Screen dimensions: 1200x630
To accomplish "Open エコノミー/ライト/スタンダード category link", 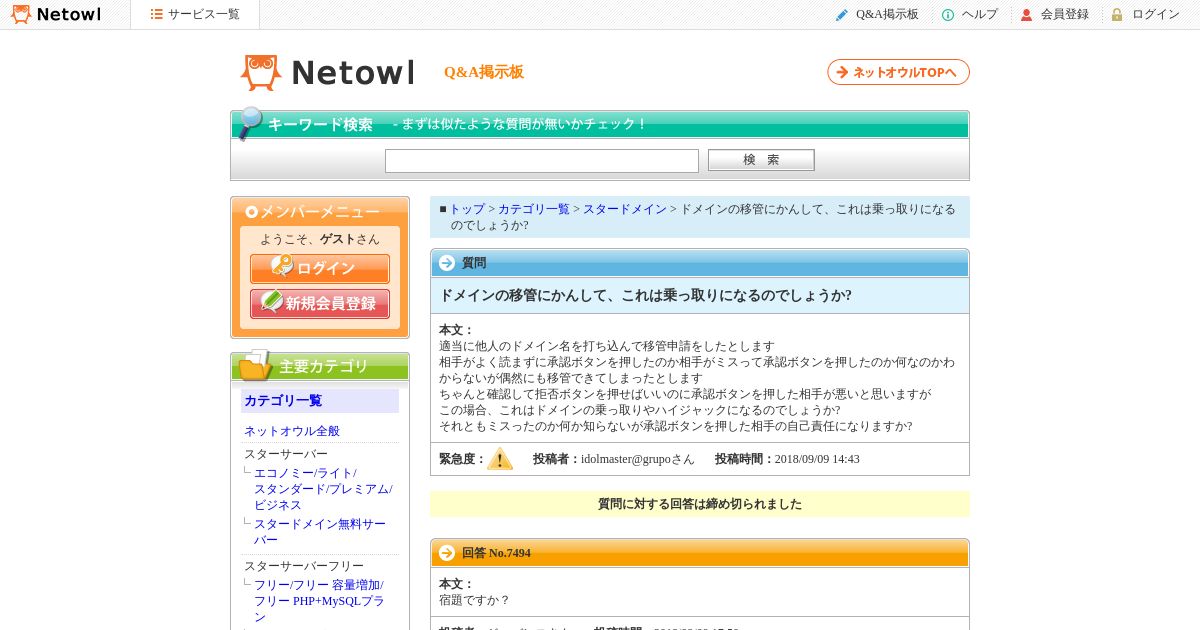I will tap(323, 489).
